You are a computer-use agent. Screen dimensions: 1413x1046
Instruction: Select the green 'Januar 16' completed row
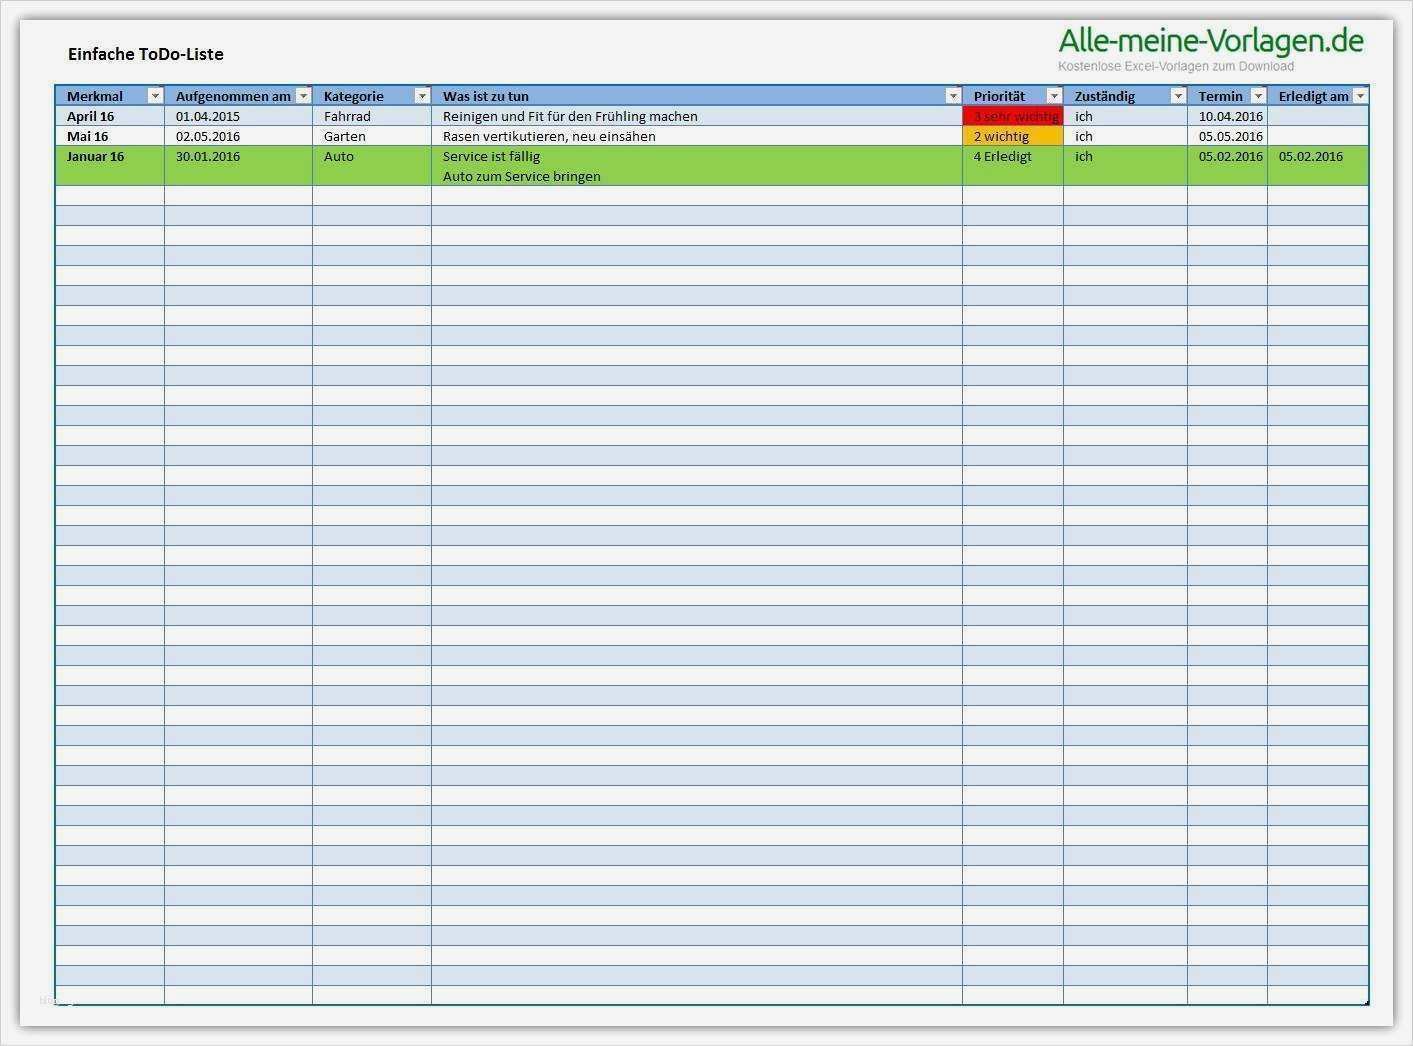(x=95, y=156)
